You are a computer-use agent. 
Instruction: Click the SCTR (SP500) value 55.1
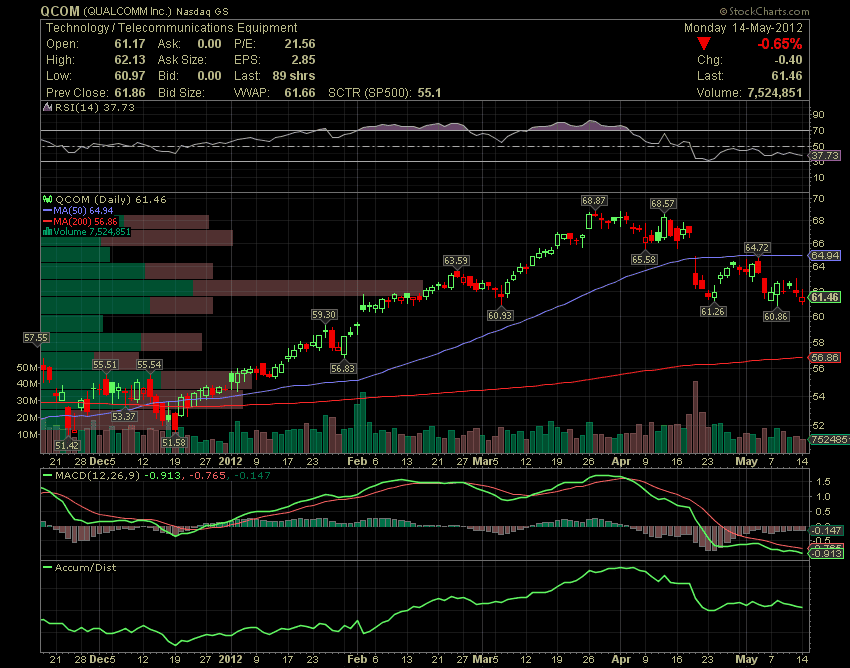click(x=429, y=93)
